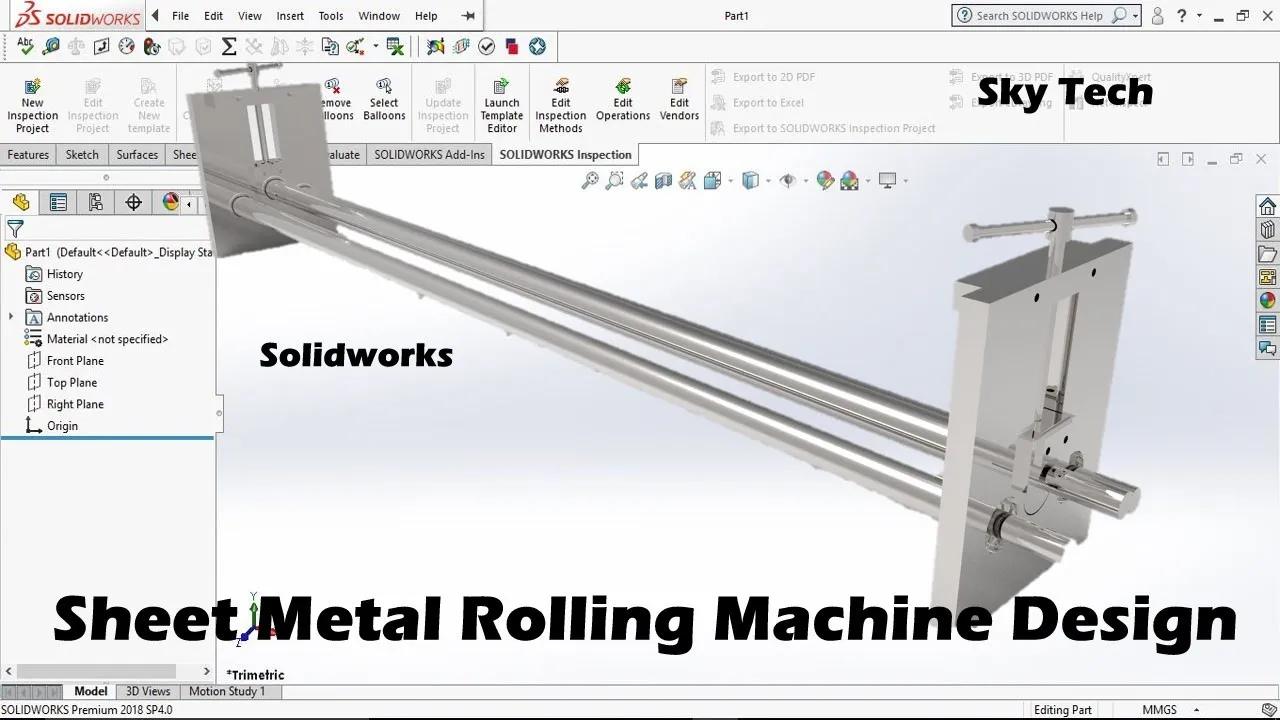Click the Design Checker checkmark circle icon
Viewport: 1280px width, 720px height.
click(x=487, y=46)
